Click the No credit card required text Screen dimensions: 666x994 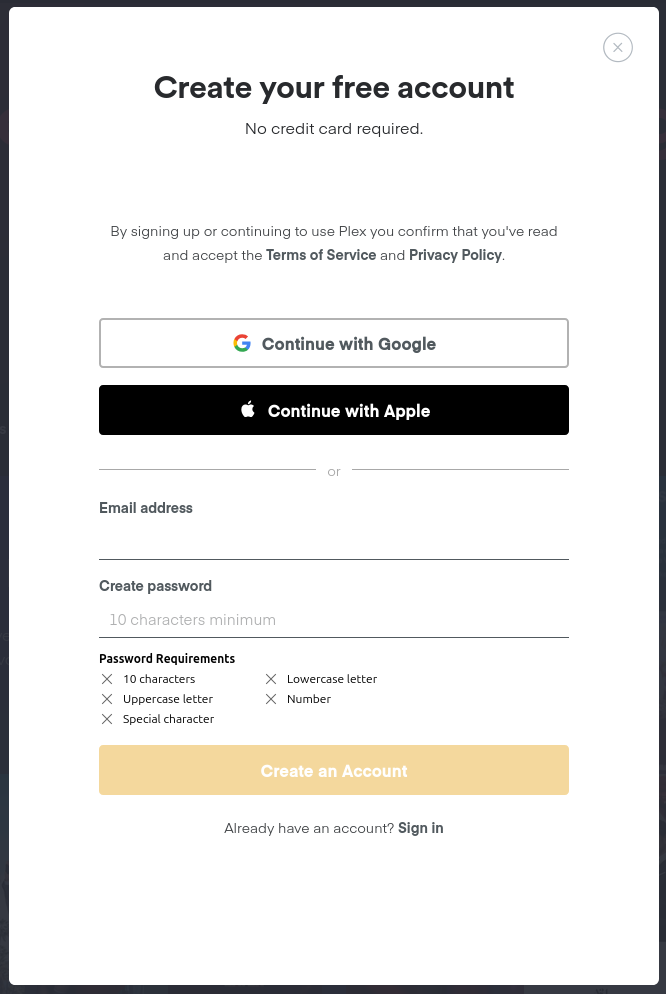334,129
